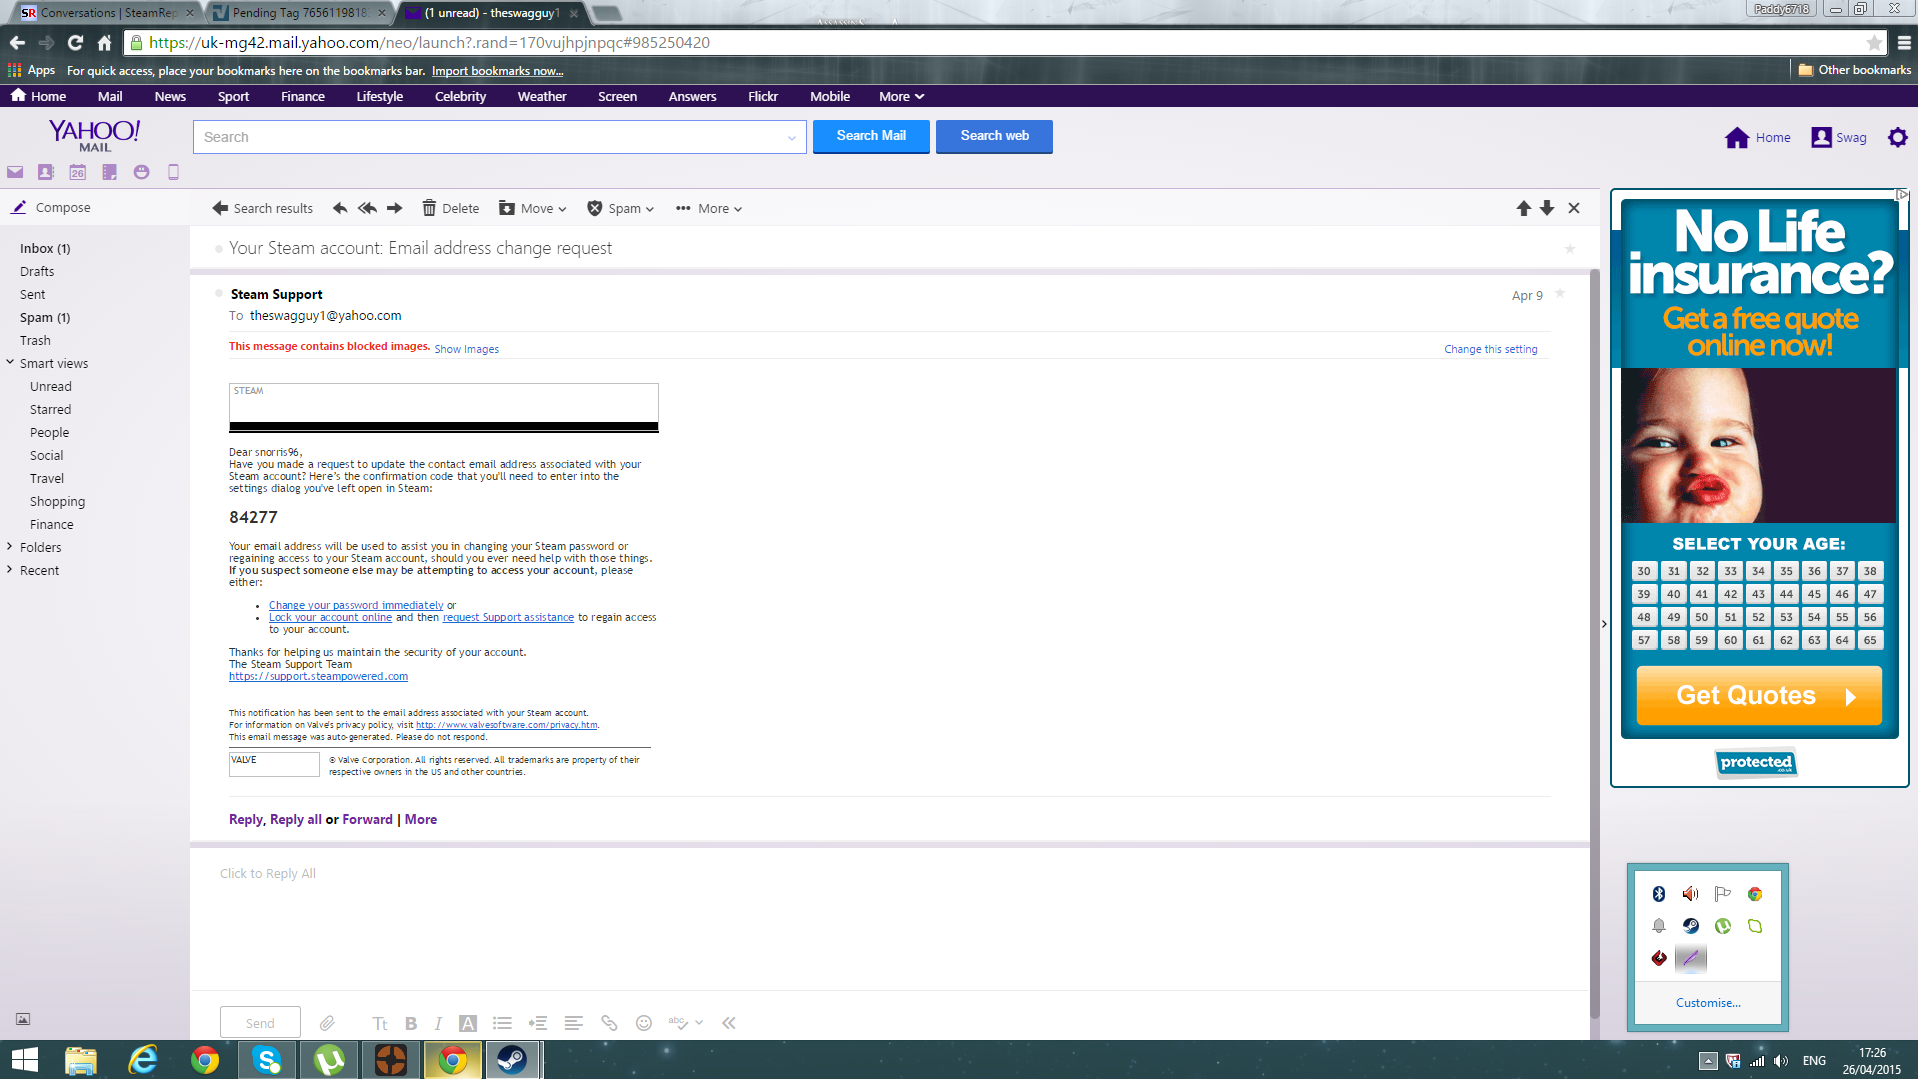The image size is (1918, 1079).
Task: Select age 30 in insurance ad
Action: tap(1644, 571)
